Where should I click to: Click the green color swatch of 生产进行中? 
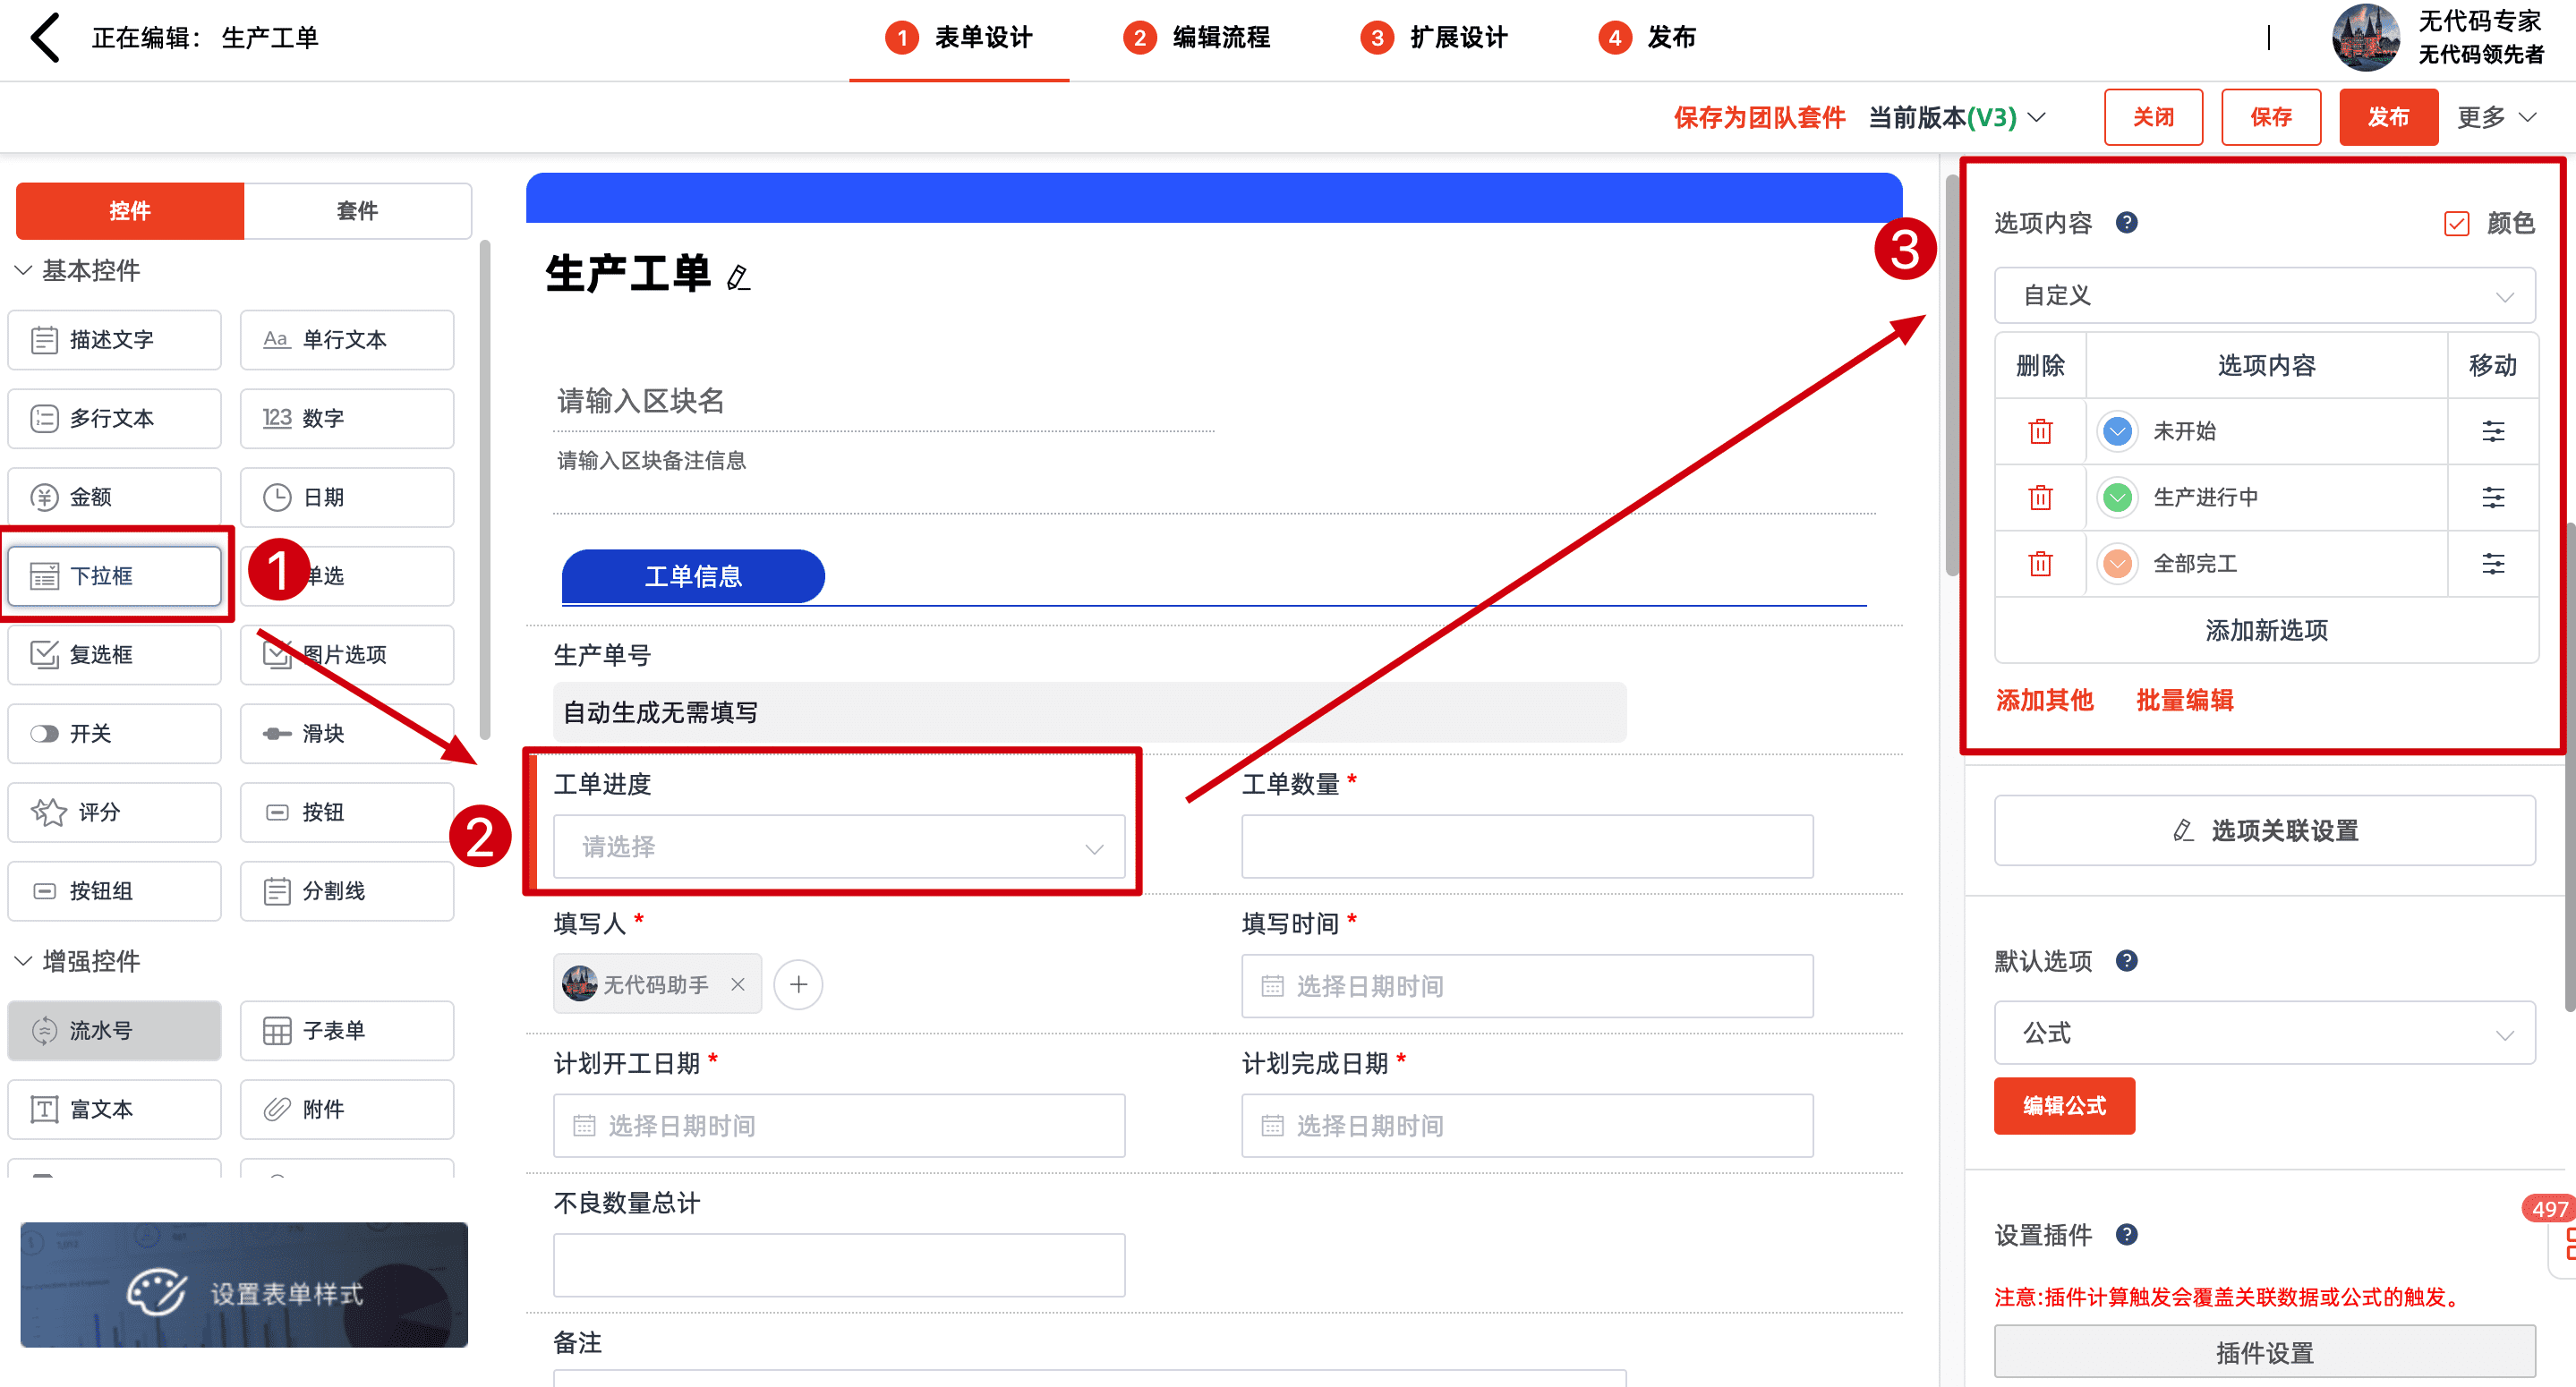point(2117,497)
